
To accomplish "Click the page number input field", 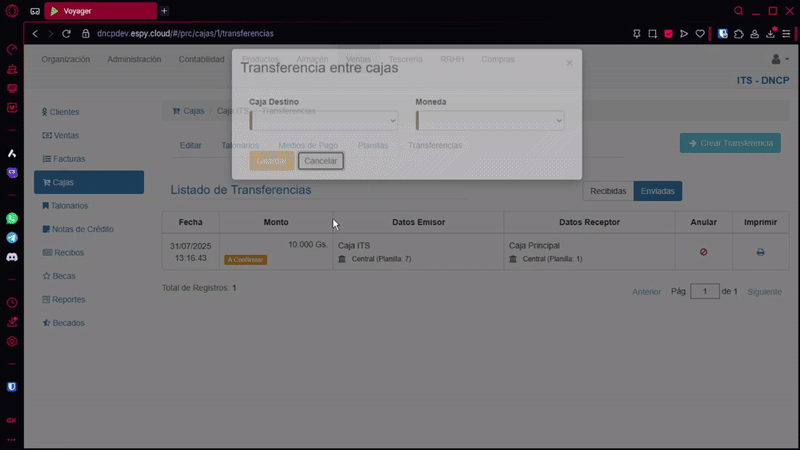I will pos(705,291).
